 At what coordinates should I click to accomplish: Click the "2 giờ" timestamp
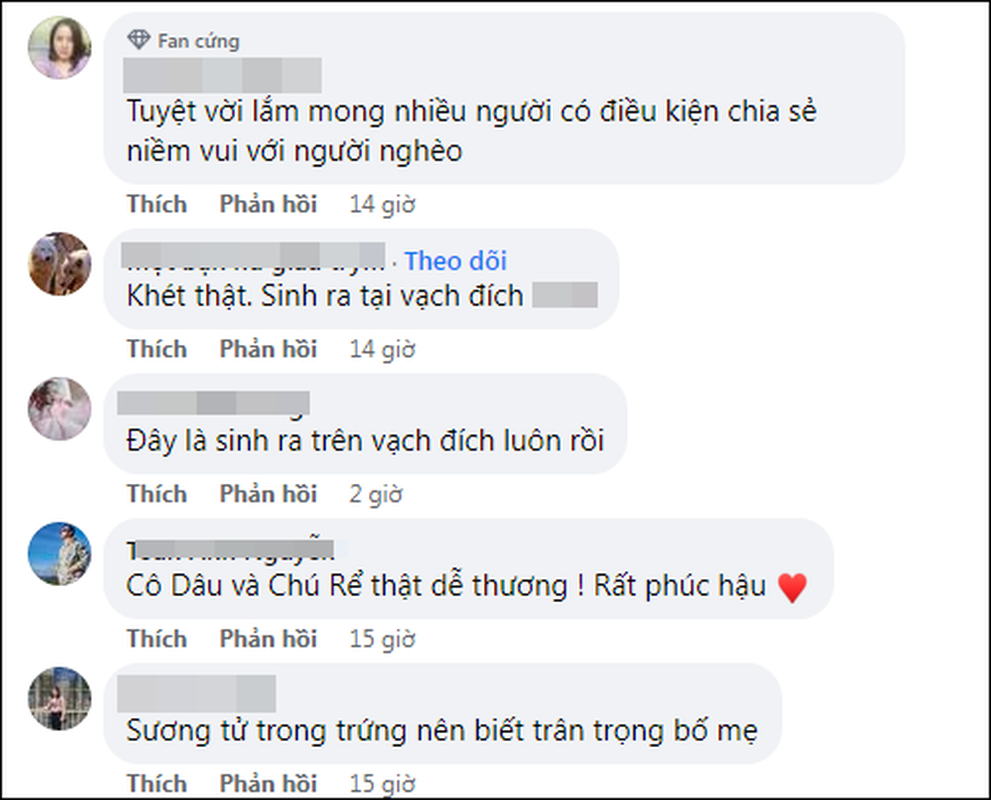(x=375, y=494)
